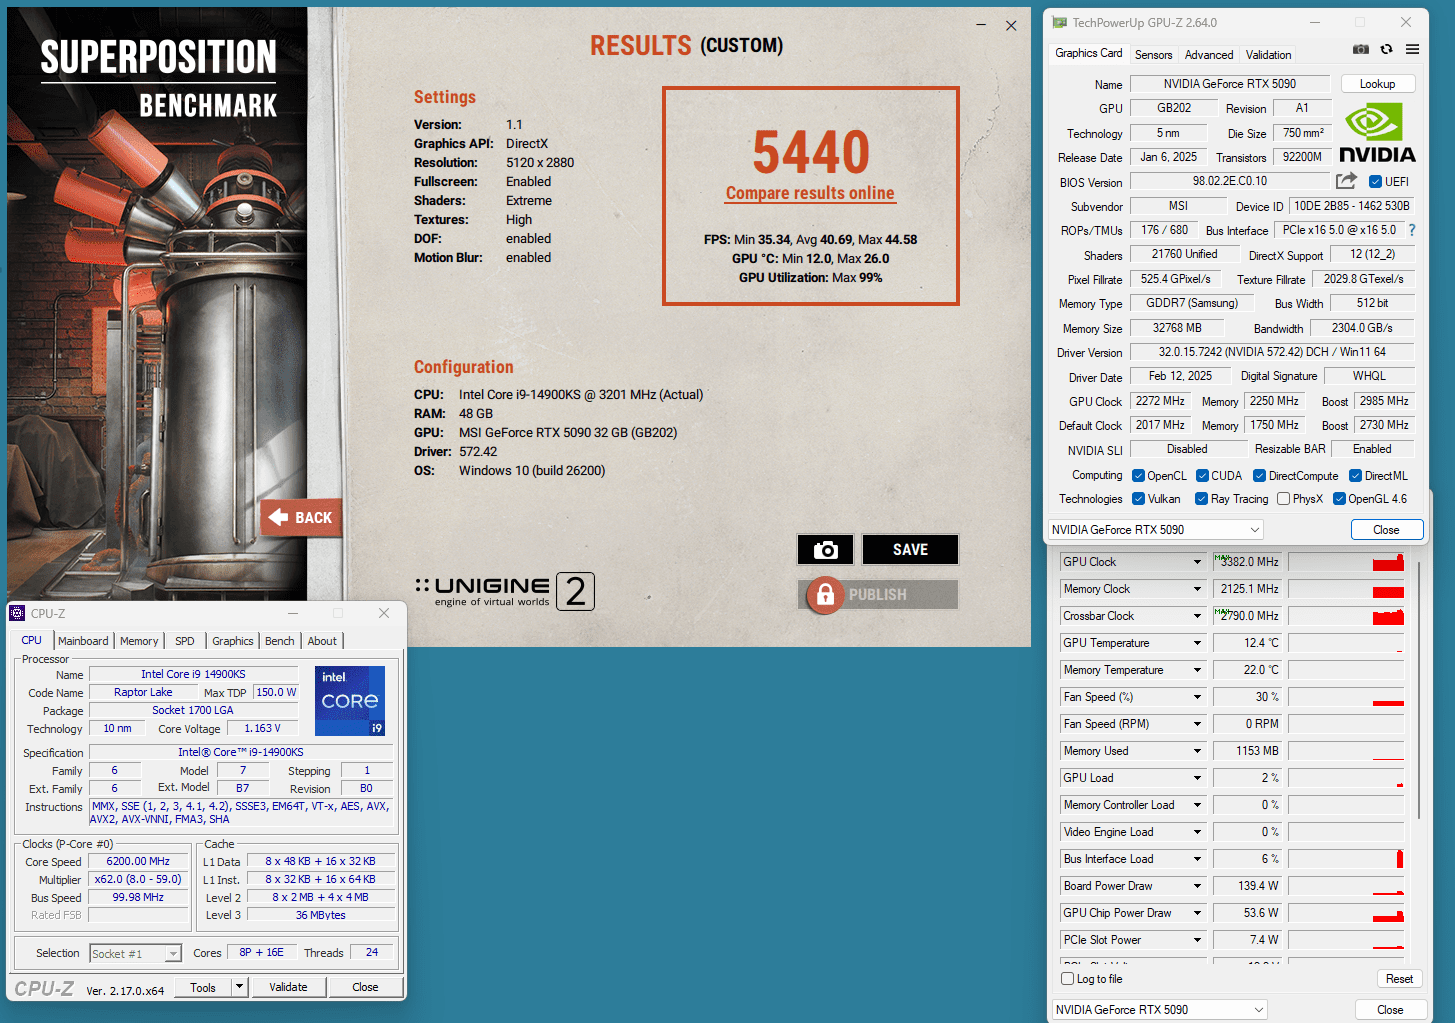
Task: Toggle the OpenCL checkbox
Action: point(1138,476)
